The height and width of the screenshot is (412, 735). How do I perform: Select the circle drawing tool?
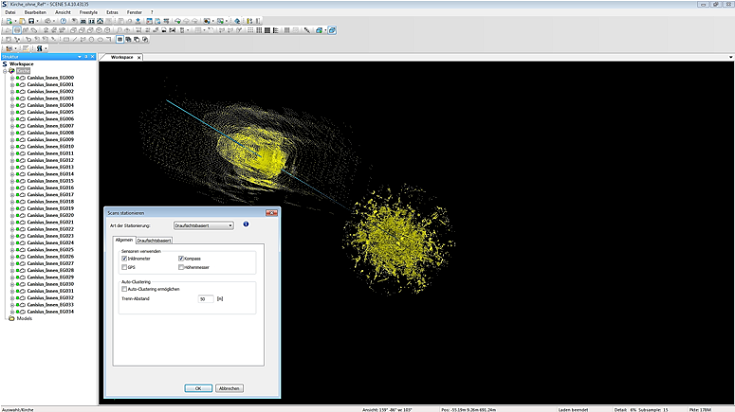click(x=91, y=39)
